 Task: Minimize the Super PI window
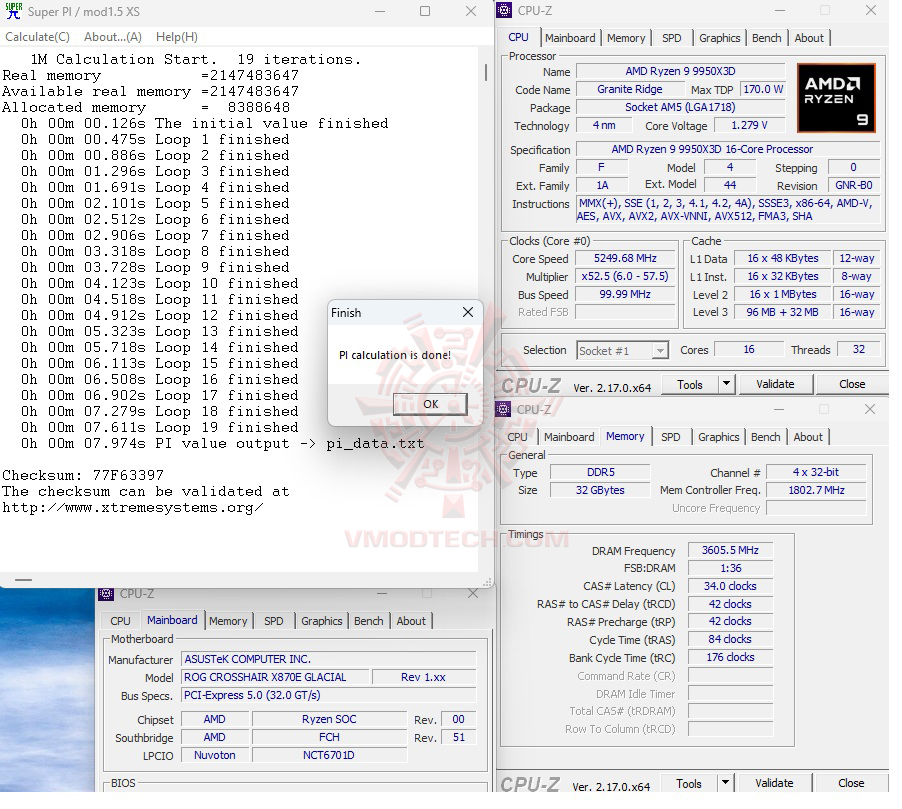pos(380,12)
